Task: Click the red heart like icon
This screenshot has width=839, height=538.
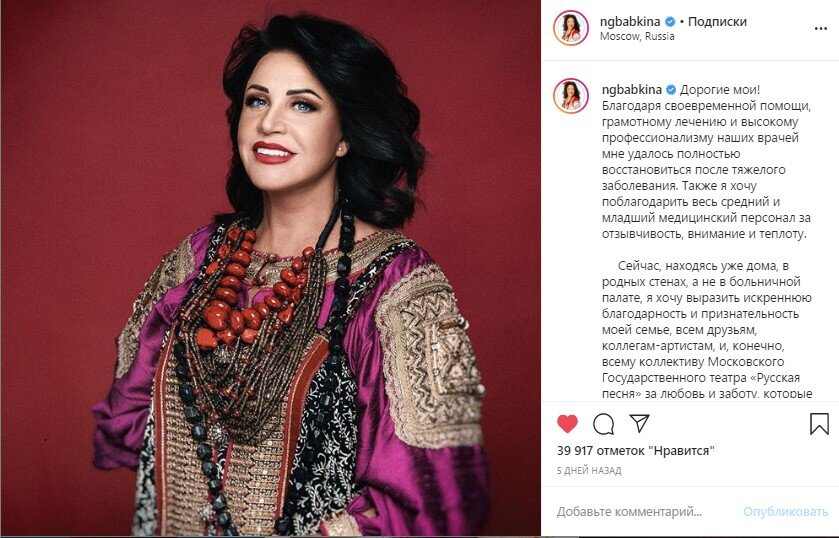Action: (567, 423)
